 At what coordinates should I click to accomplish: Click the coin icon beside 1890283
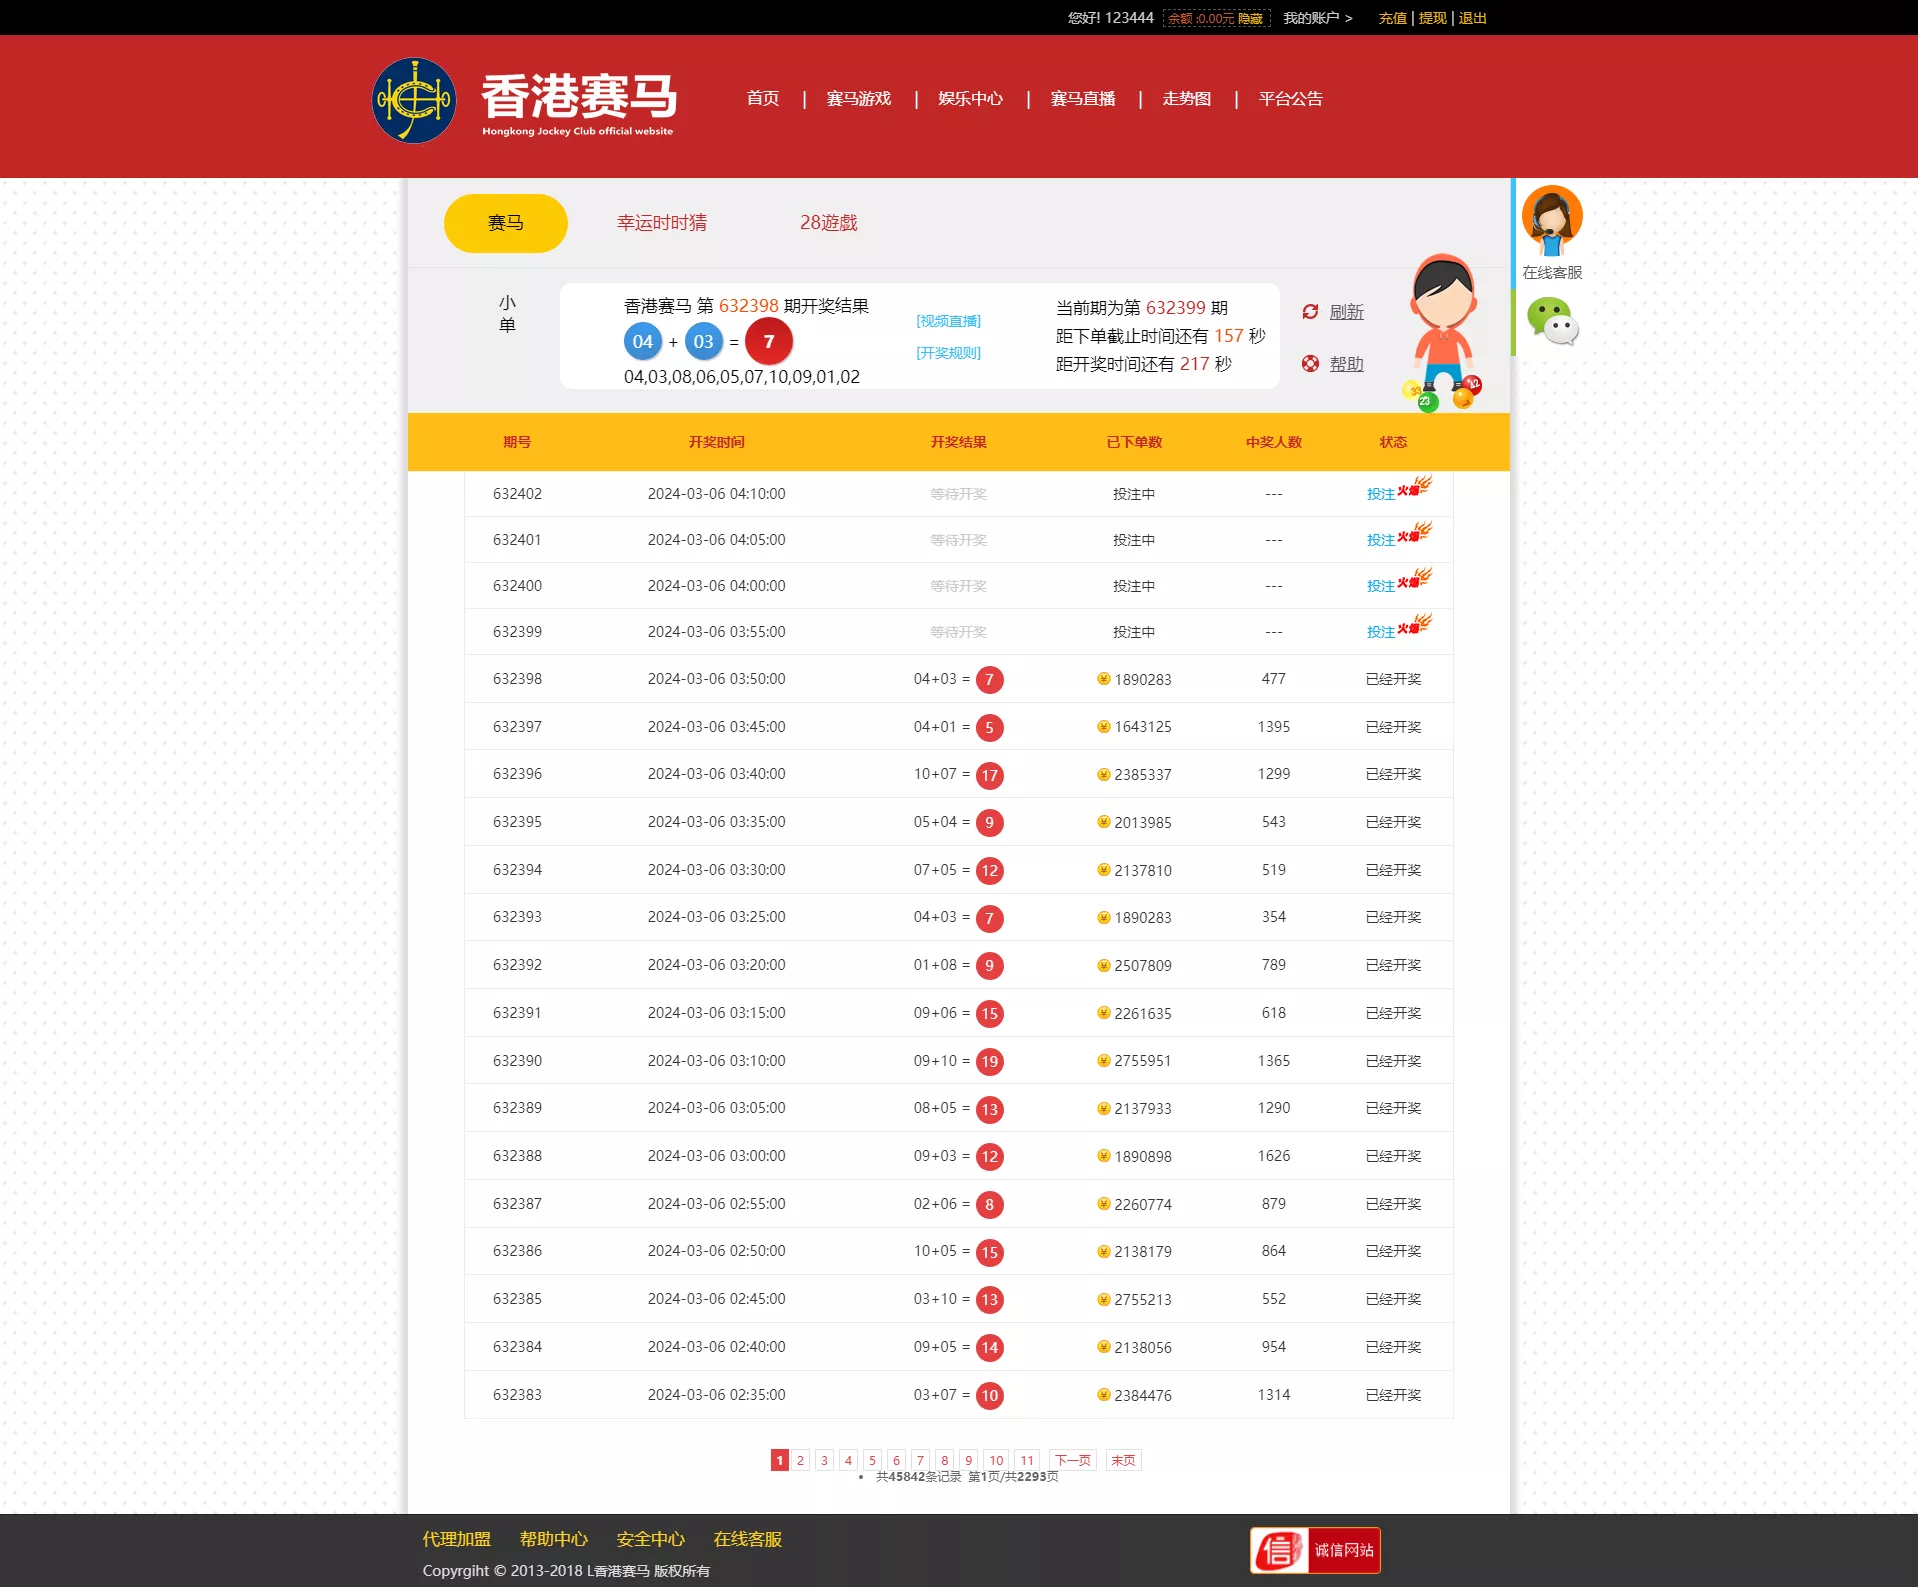pyautogui.click(x=1103, y=679)
